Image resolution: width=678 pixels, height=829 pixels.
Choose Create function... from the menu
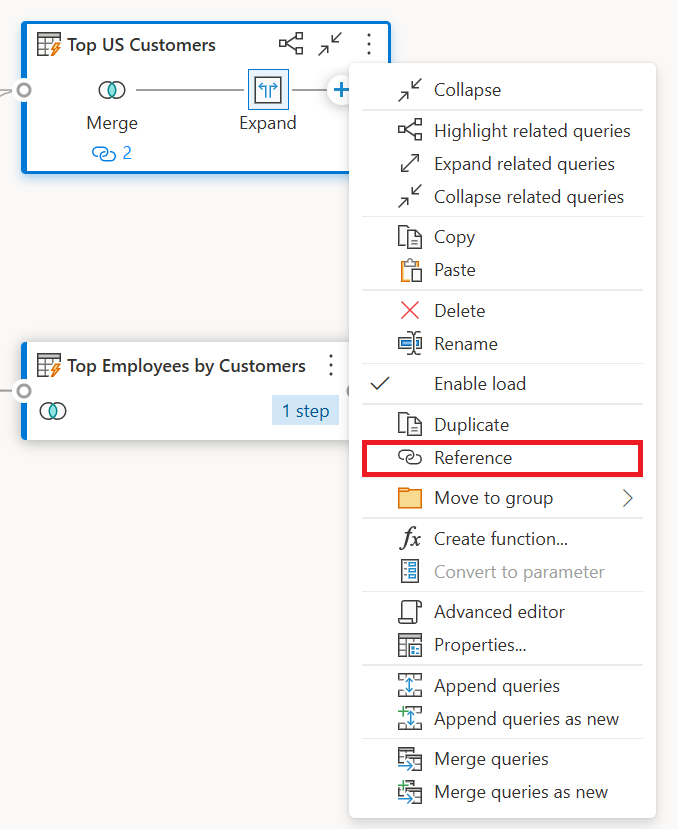pyautogui.click(x=502, y=539)
